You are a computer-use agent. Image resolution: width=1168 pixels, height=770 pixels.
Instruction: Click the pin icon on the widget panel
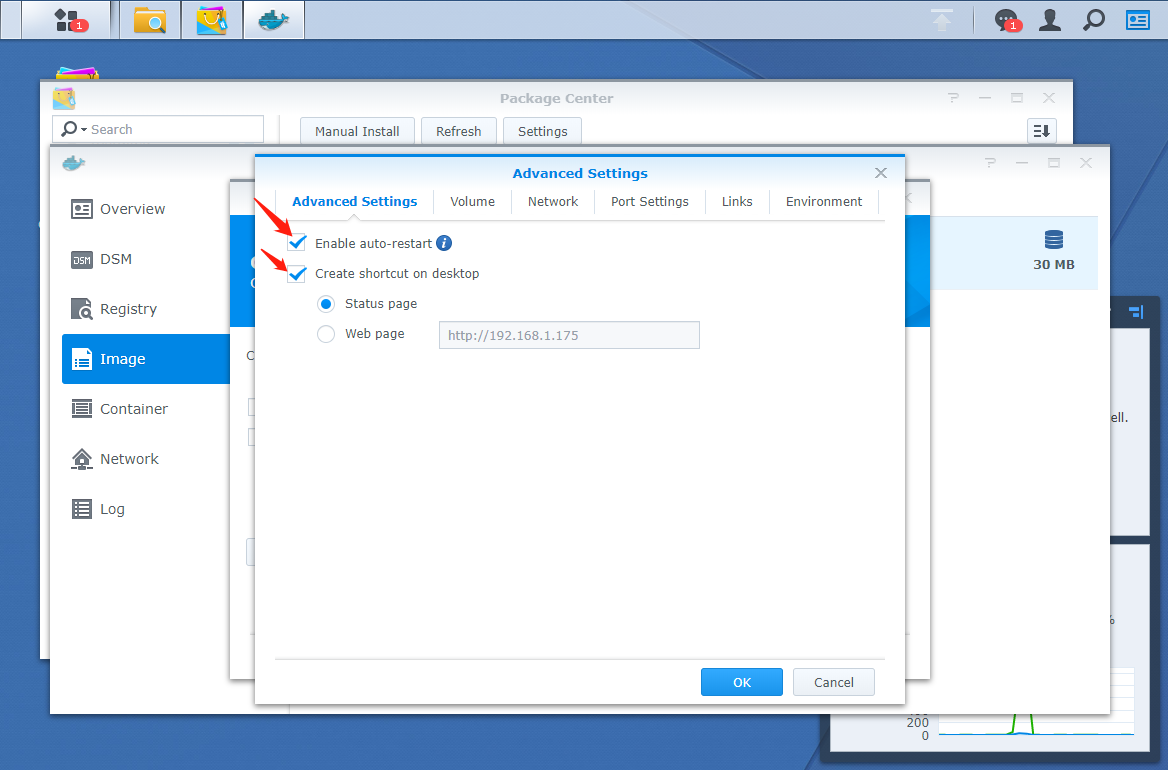pyautogui.click(x=1136, y=311)
